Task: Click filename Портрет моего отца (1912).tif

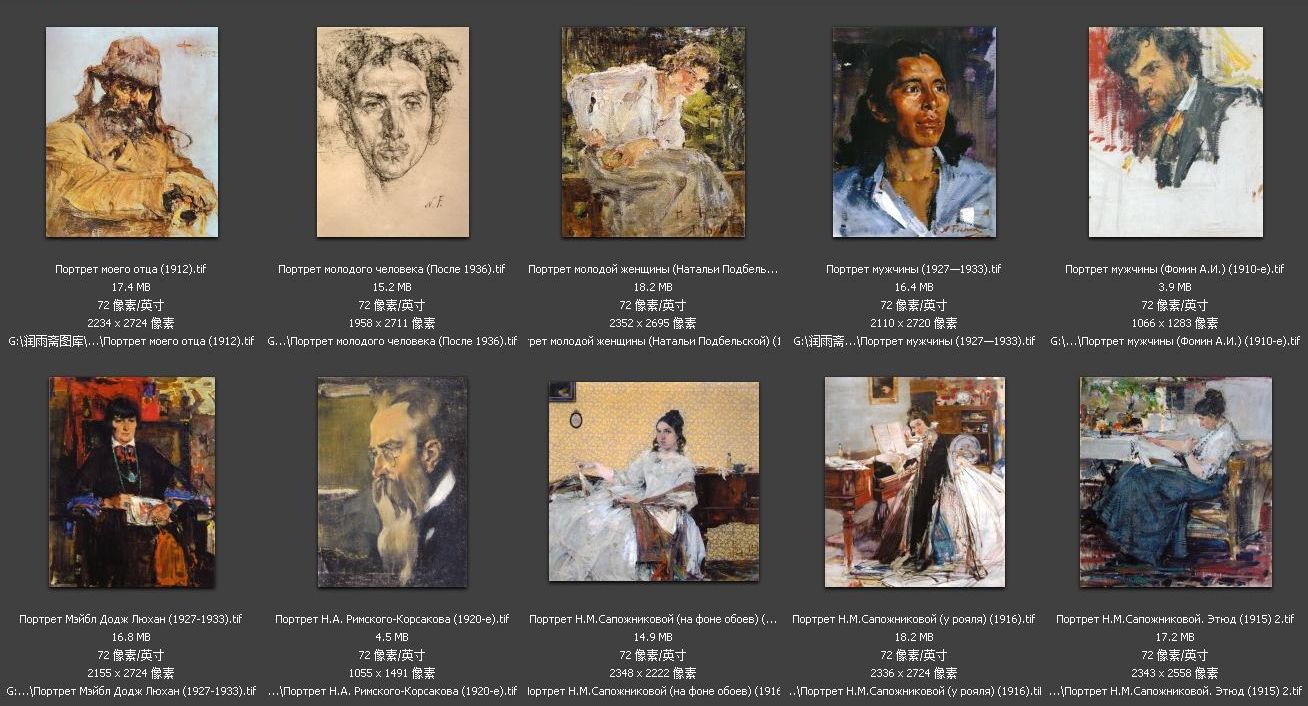Action: click(x=131, y=269)
